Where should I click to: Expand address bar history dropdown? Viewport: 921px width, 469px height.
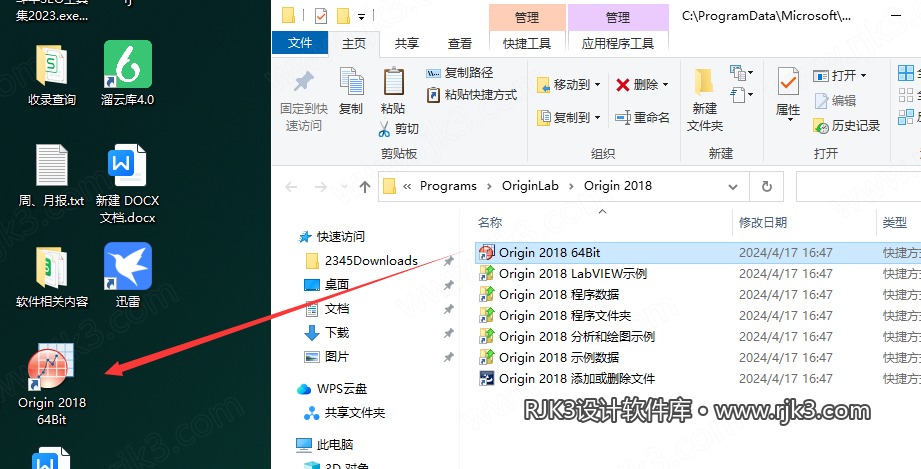[733, 187]
